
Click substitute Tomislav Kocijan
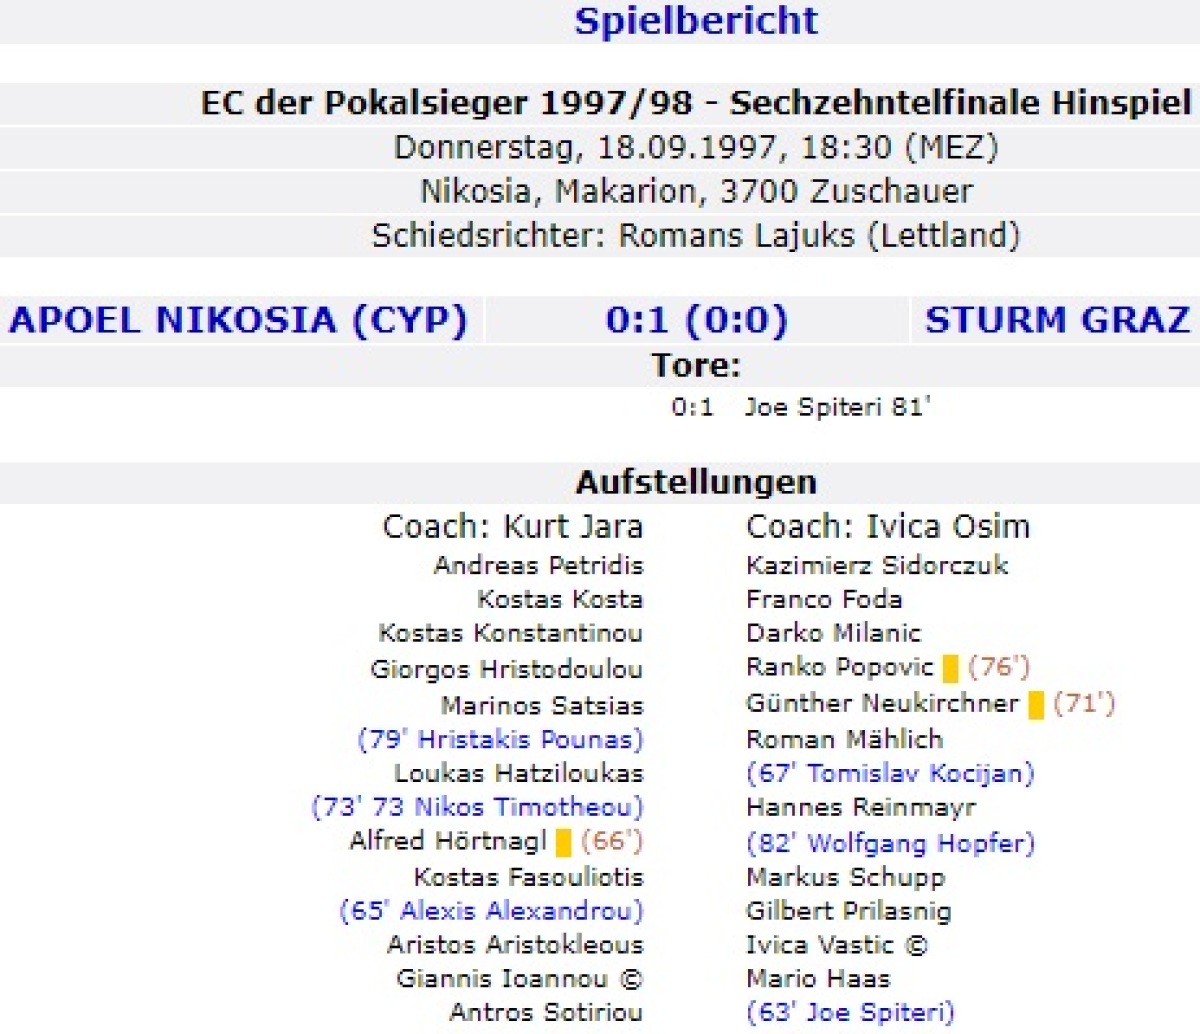pos(890,773)
